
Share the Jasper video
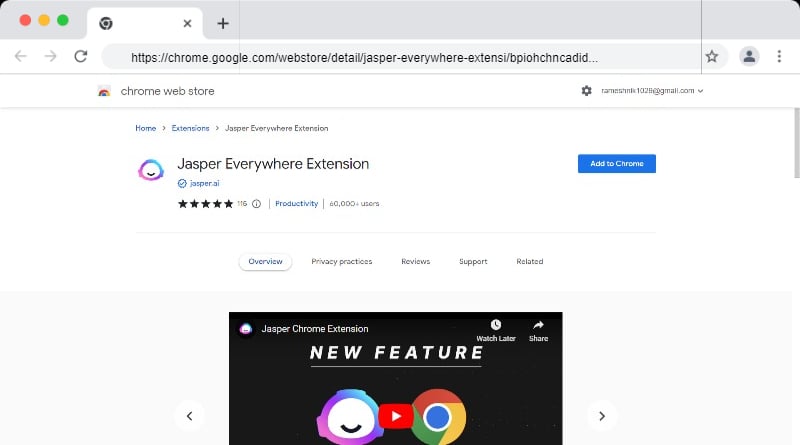coord(538,331)
